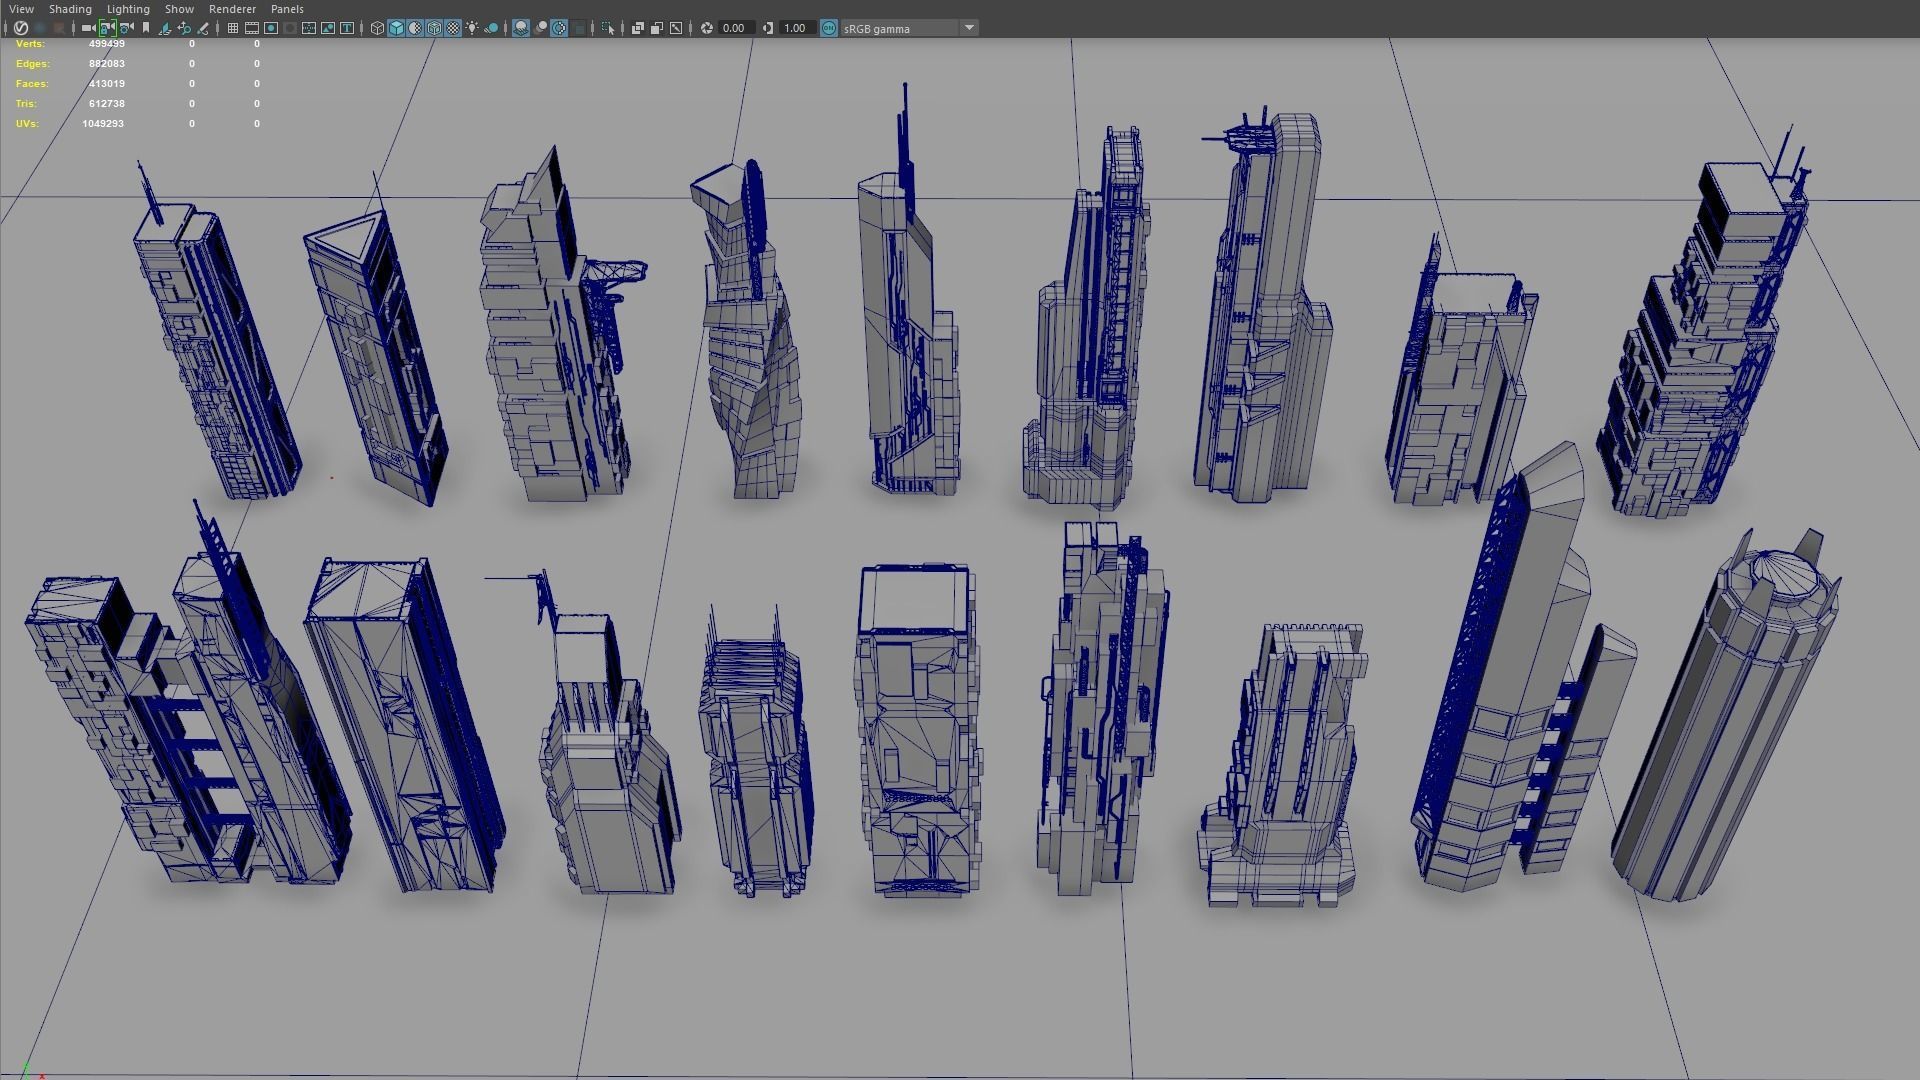
Task: Open the Lighting menu
Action: pyautogui.click(x=128, y=9)
